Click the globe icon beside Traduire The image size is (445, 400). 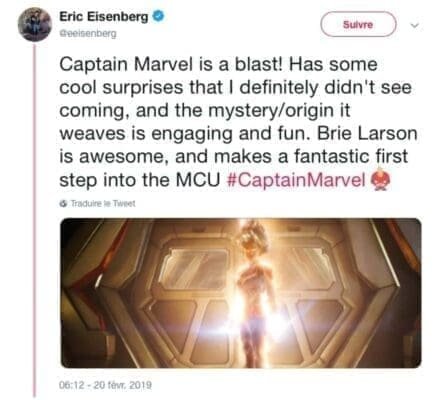tap(63, 203)
